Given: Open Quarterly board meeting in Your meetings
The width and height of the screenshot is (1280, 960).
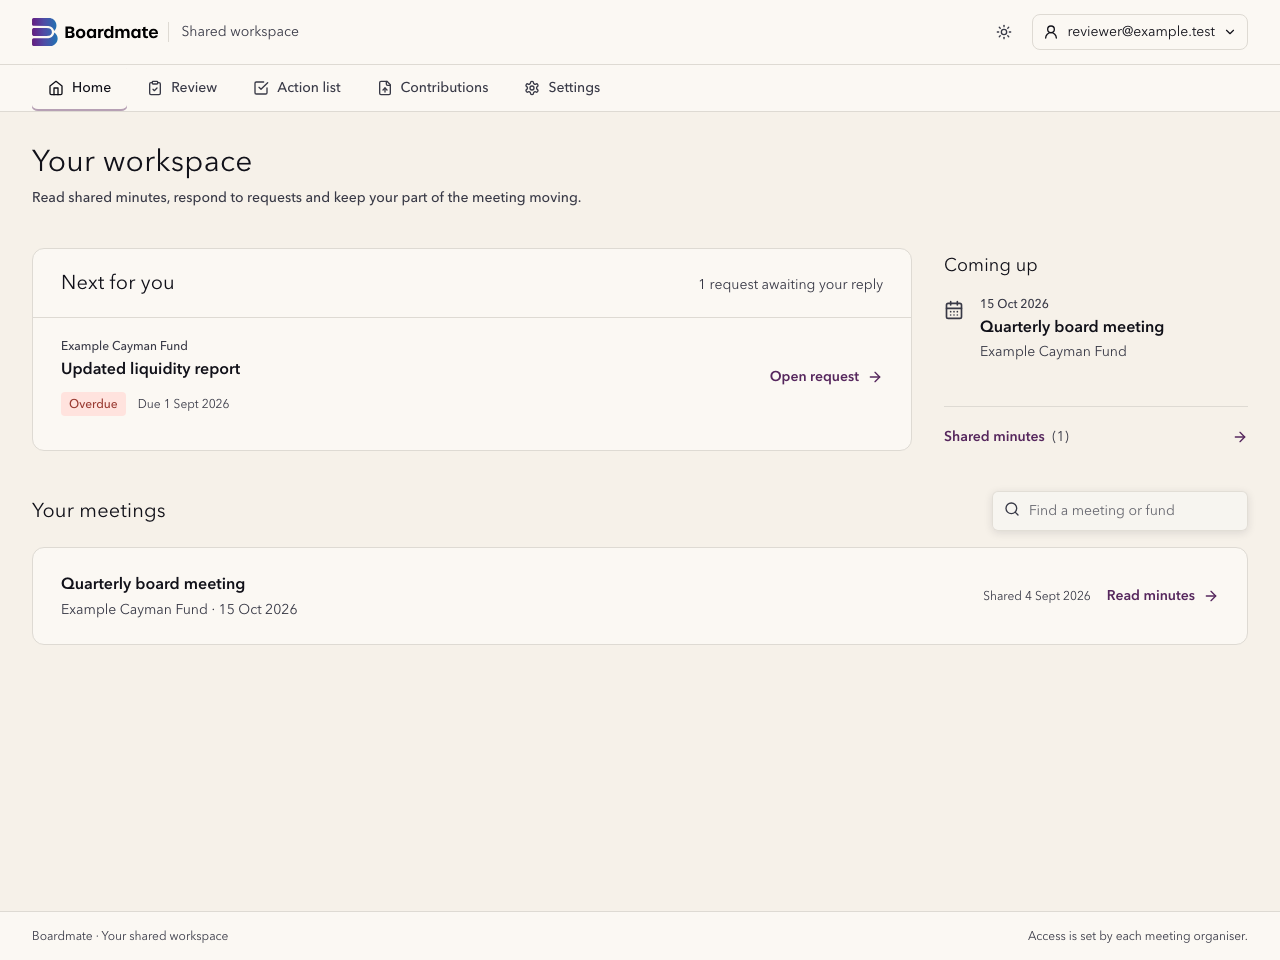Looking at the screenshot, I should [153, 584].
